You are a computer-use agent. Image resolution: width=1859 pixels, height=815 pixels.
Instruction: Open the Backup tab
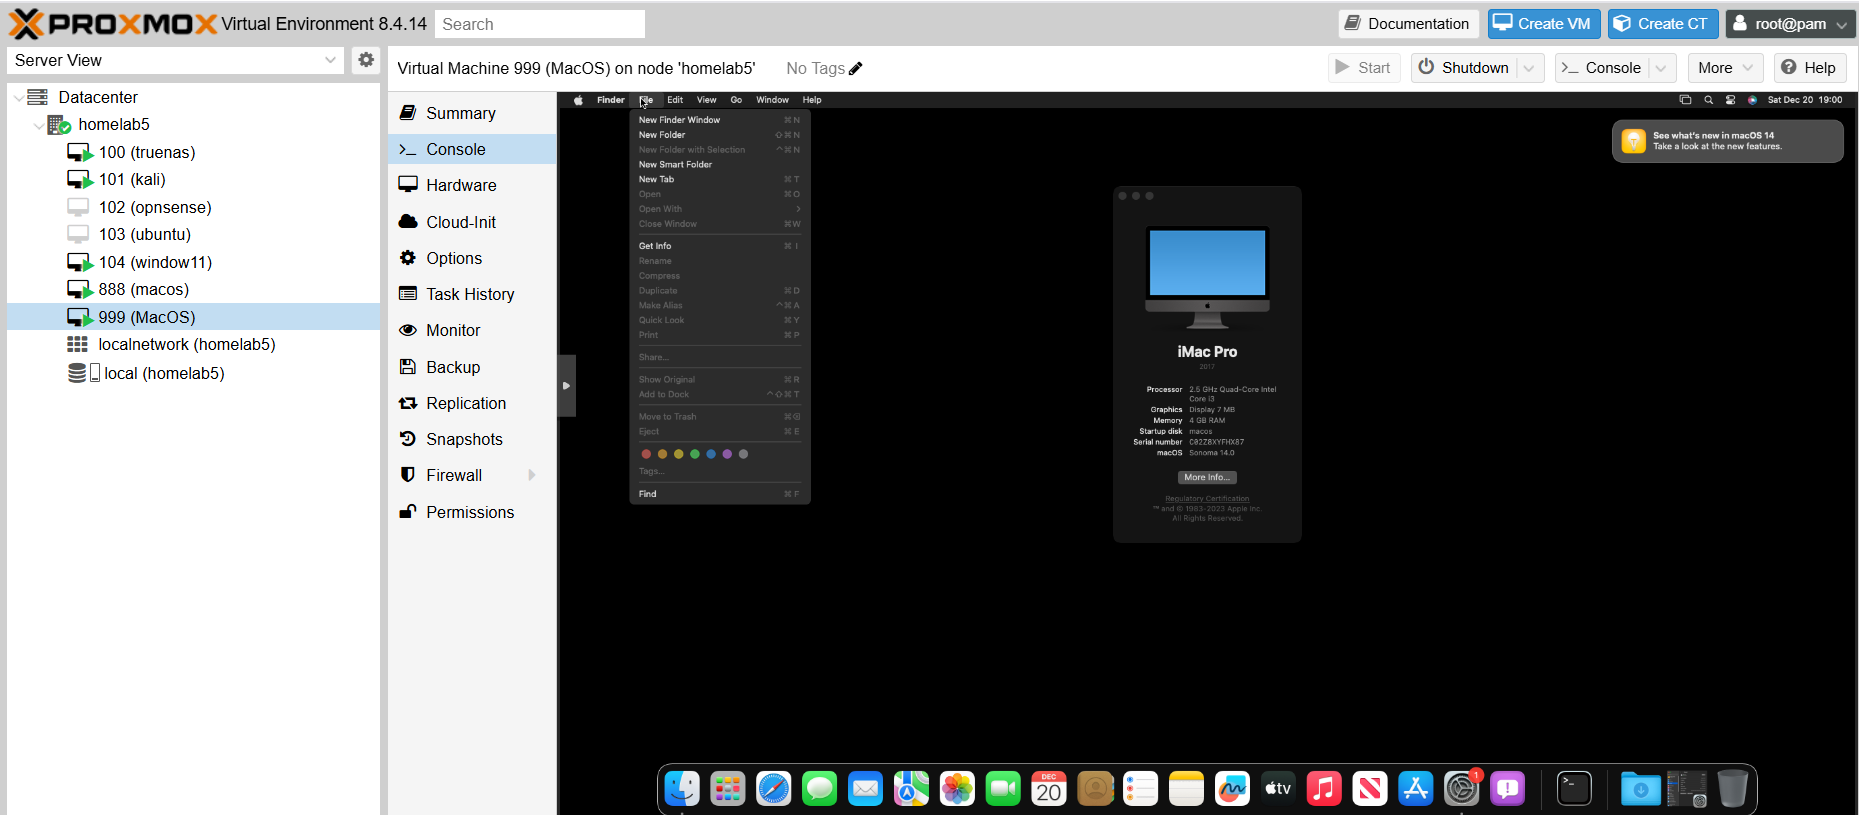pyautogui.click(x=472, y=367)
